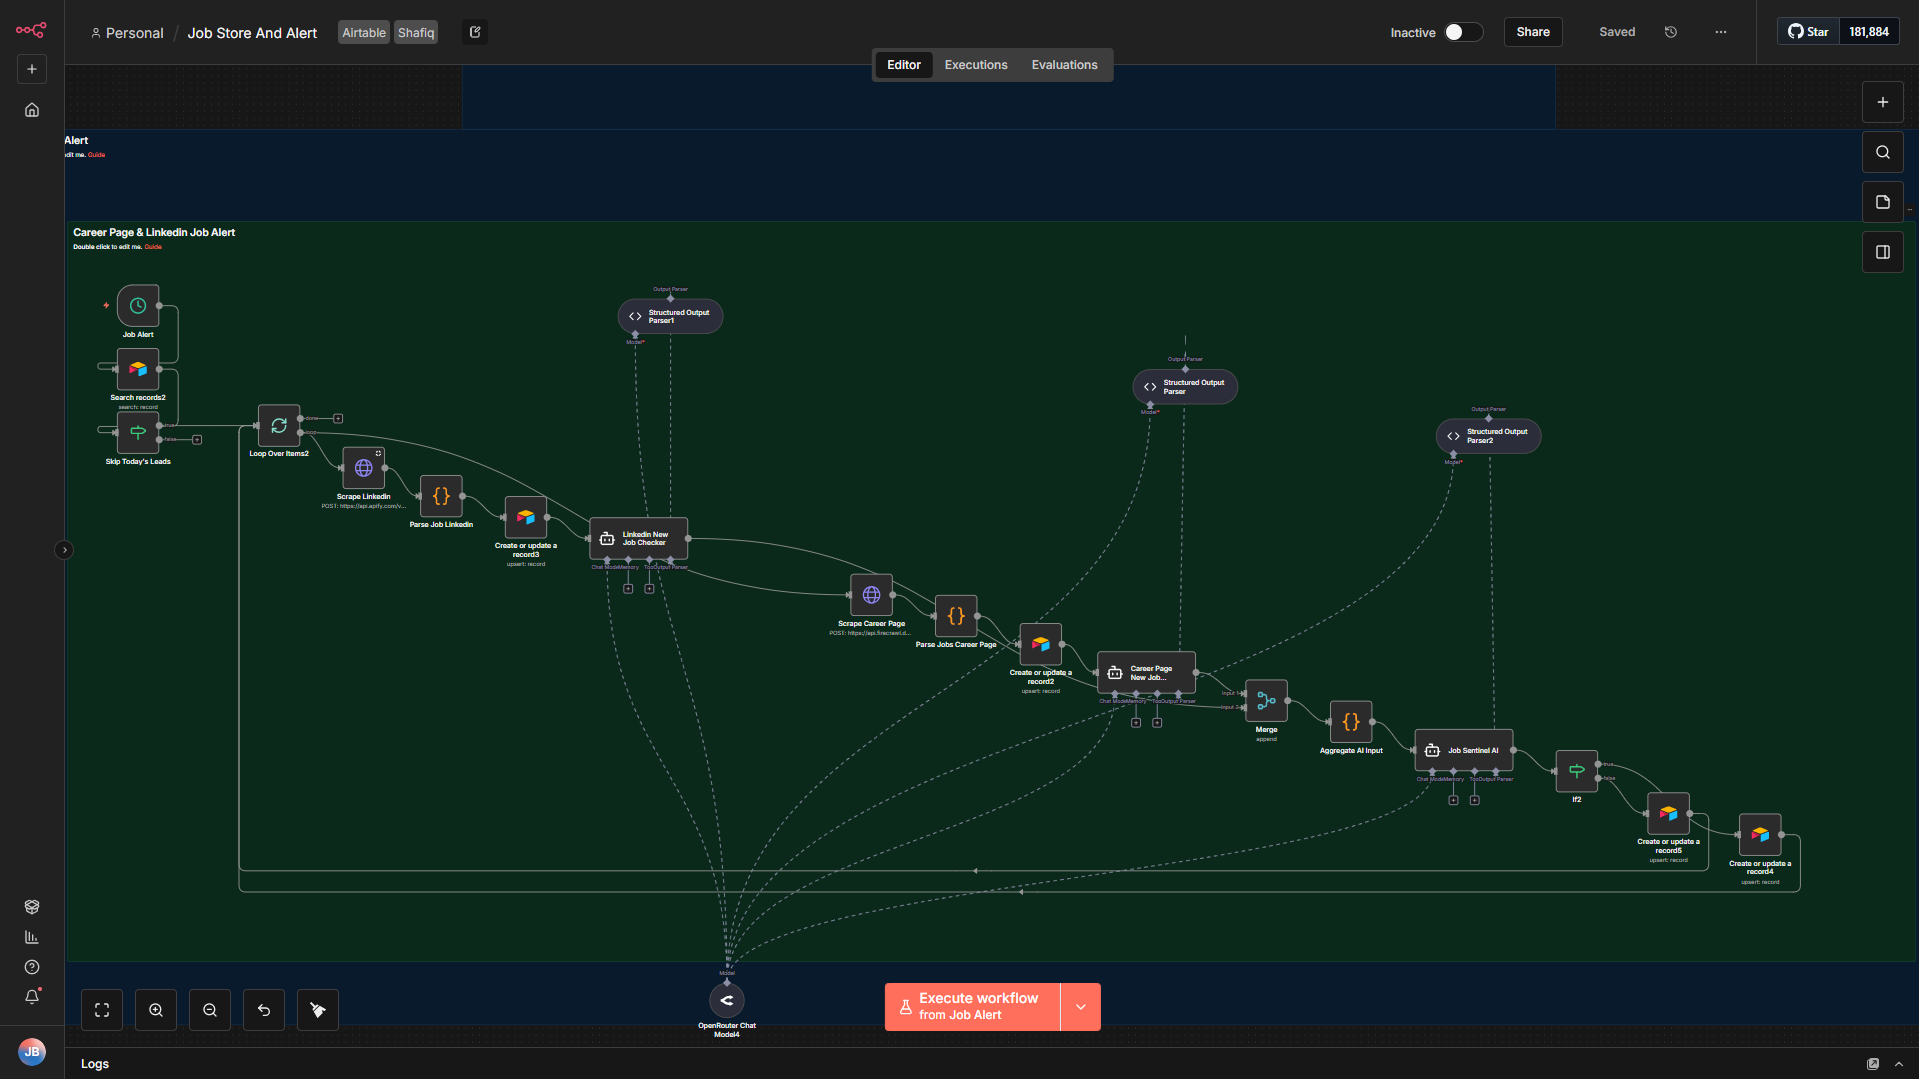Expand the collapsed left panel arrow
The height and width of the screenshot is (1079, 1919).
click(x=64, y=549)
